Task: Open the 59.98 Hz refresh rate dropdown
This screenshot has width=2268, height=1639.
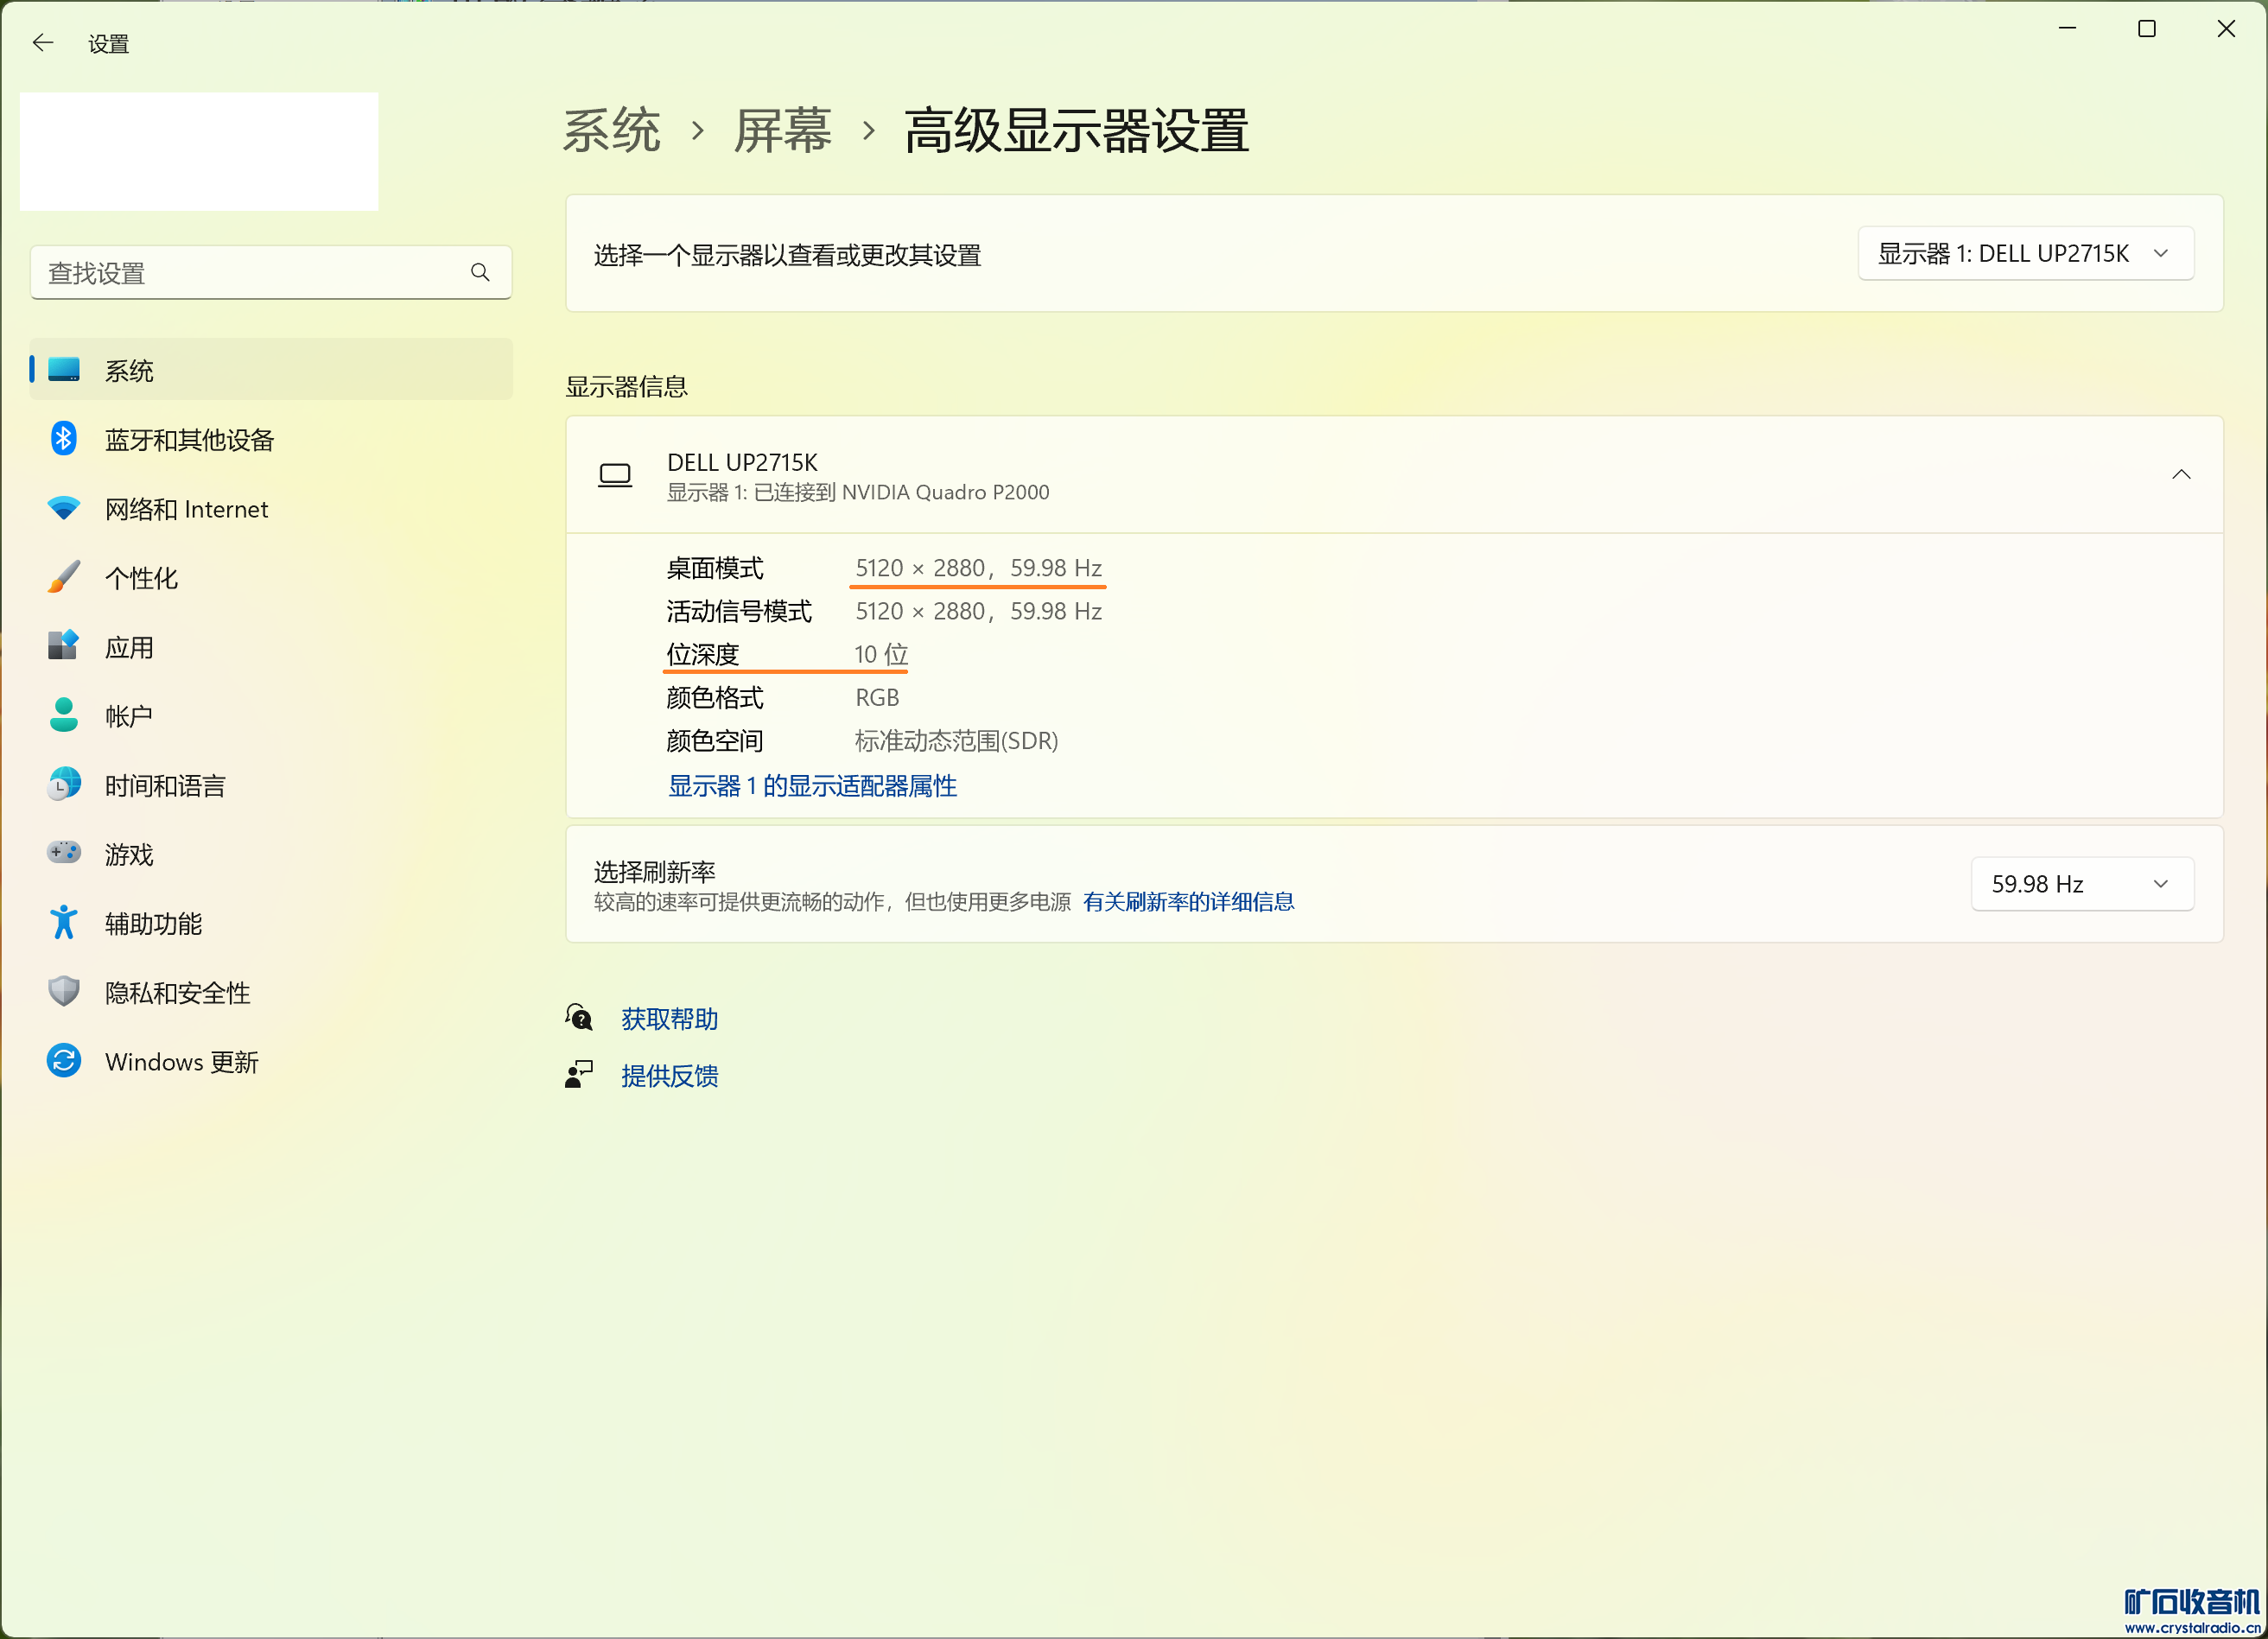Action: [2081, 884]
